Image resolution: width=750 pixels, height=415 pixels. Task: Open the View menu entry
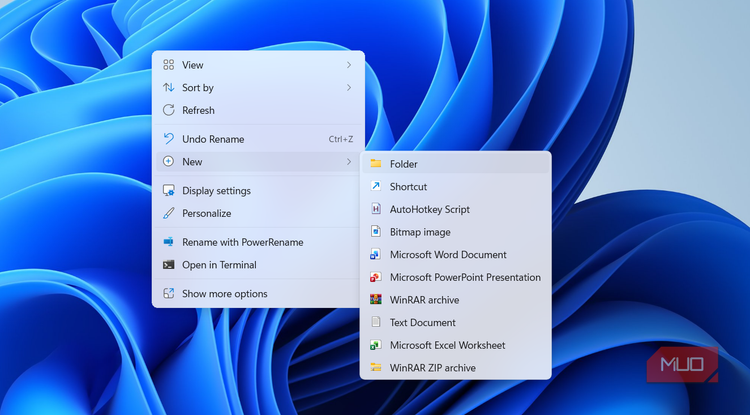[258, 65]
